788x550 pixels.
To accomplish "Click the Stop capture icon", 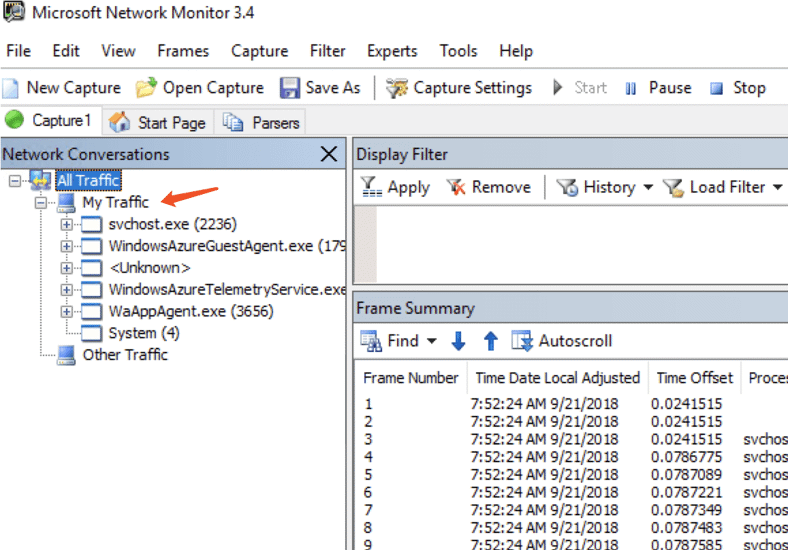I will [716, 88].
